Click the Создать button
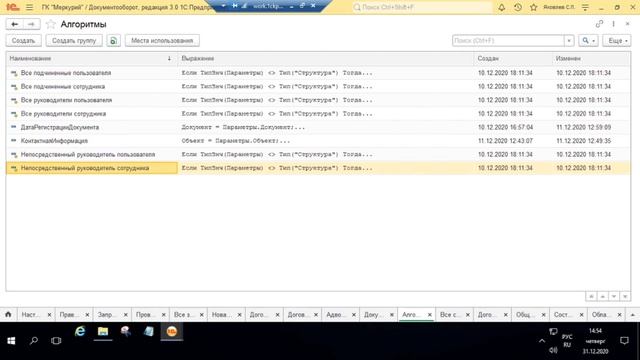 tap(24, 40)
